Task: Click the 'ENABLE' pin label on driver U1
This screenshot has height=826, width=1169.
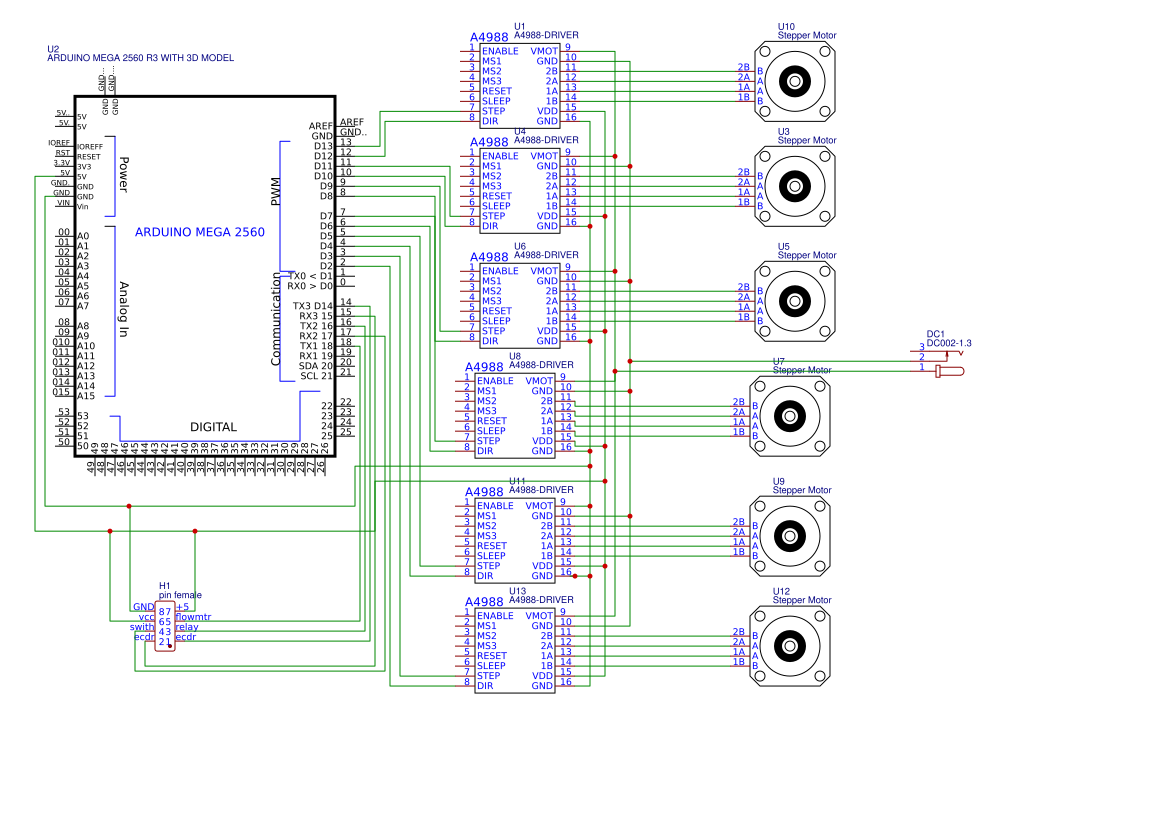Action: (500, 51)
